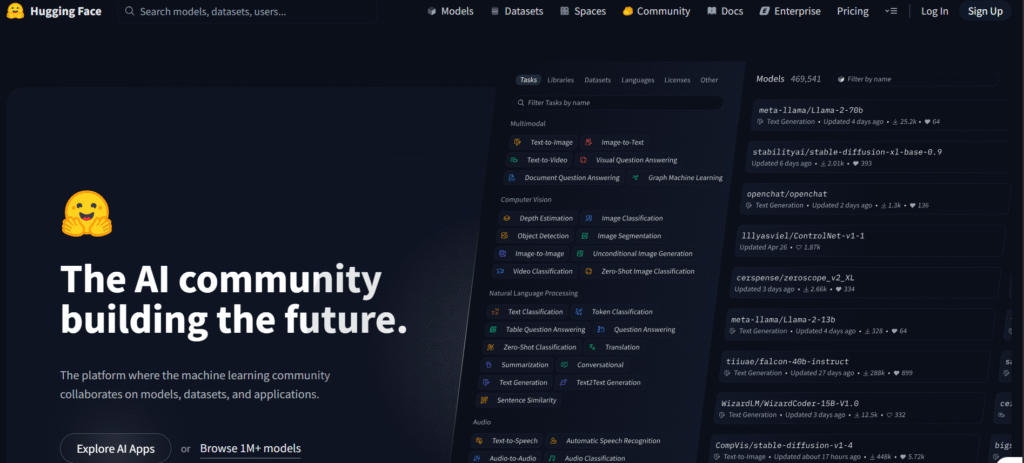This screenshot has height=463, width=1024.
Task: Click the Explore AI Apps button
Action: click(x=116, y=449)
